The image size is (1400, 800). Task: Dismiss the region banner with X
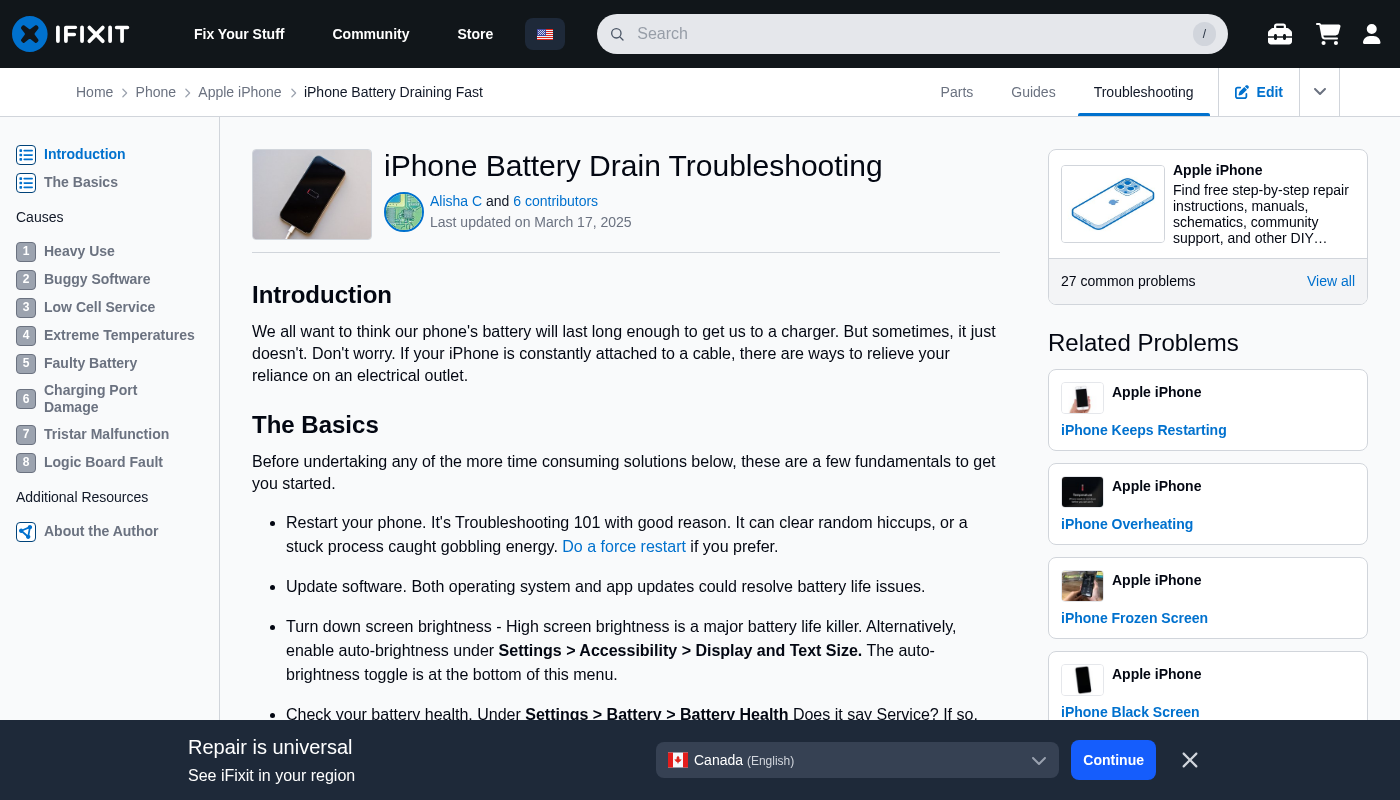pyautogui.click(x=1189, y=760)
